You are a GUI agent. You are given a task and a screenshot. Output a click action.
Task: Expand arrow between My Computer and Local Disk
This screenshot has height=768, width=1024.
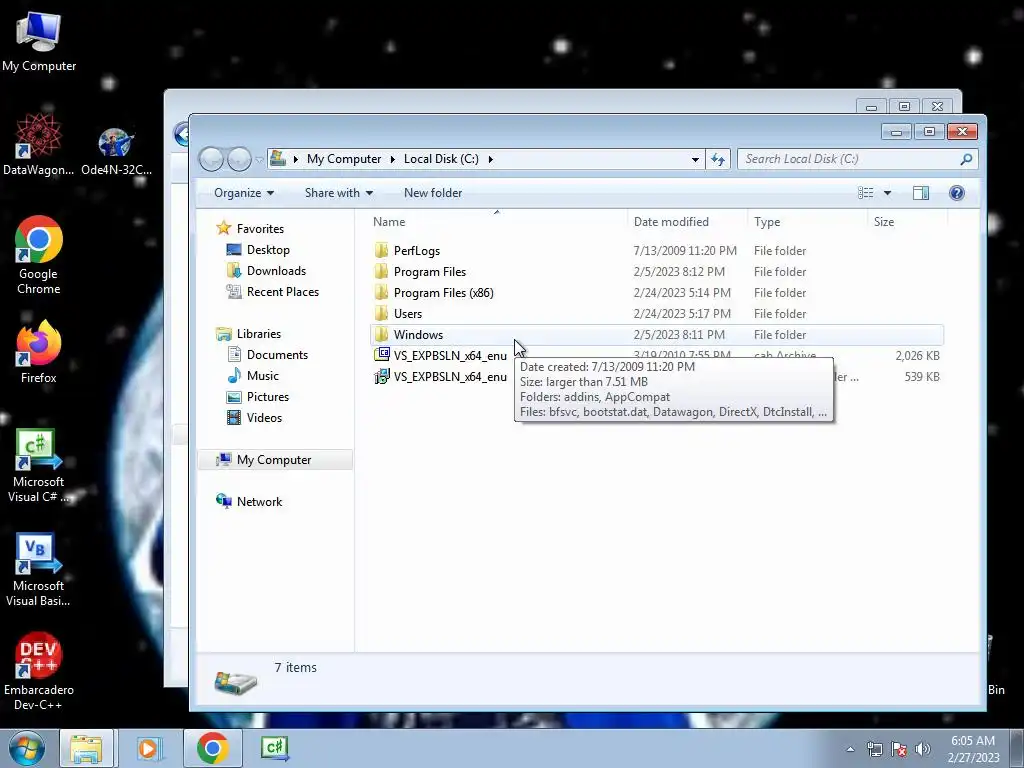pos(392,159)
